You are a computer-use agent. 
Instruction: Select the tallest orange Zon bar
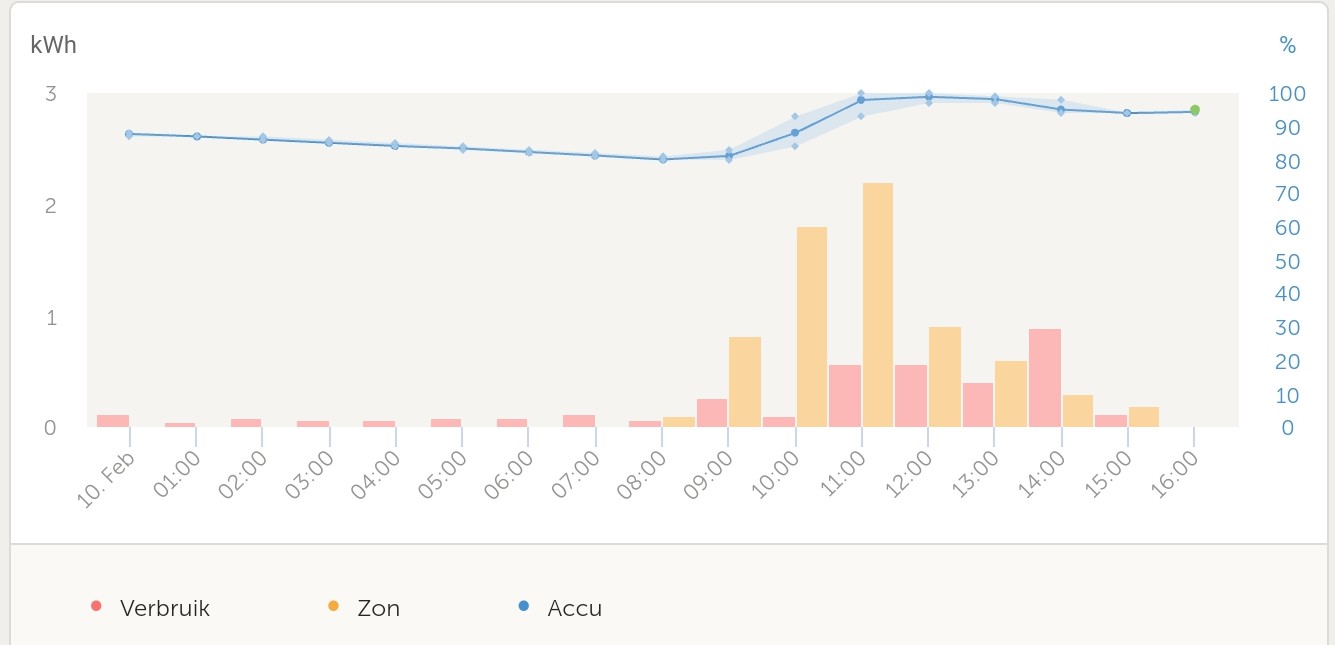(877, 305)
